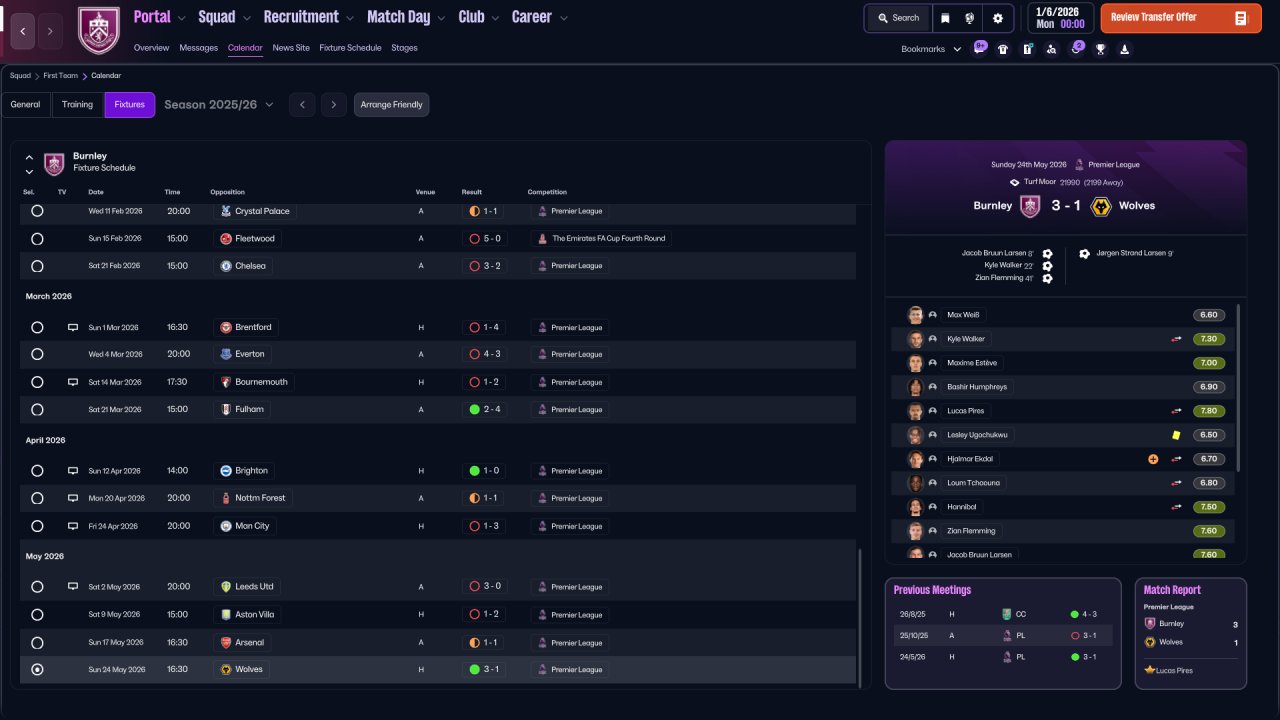Open the Career dropdown menu
The image size is (1280, 720).
(x=540, y=17)
